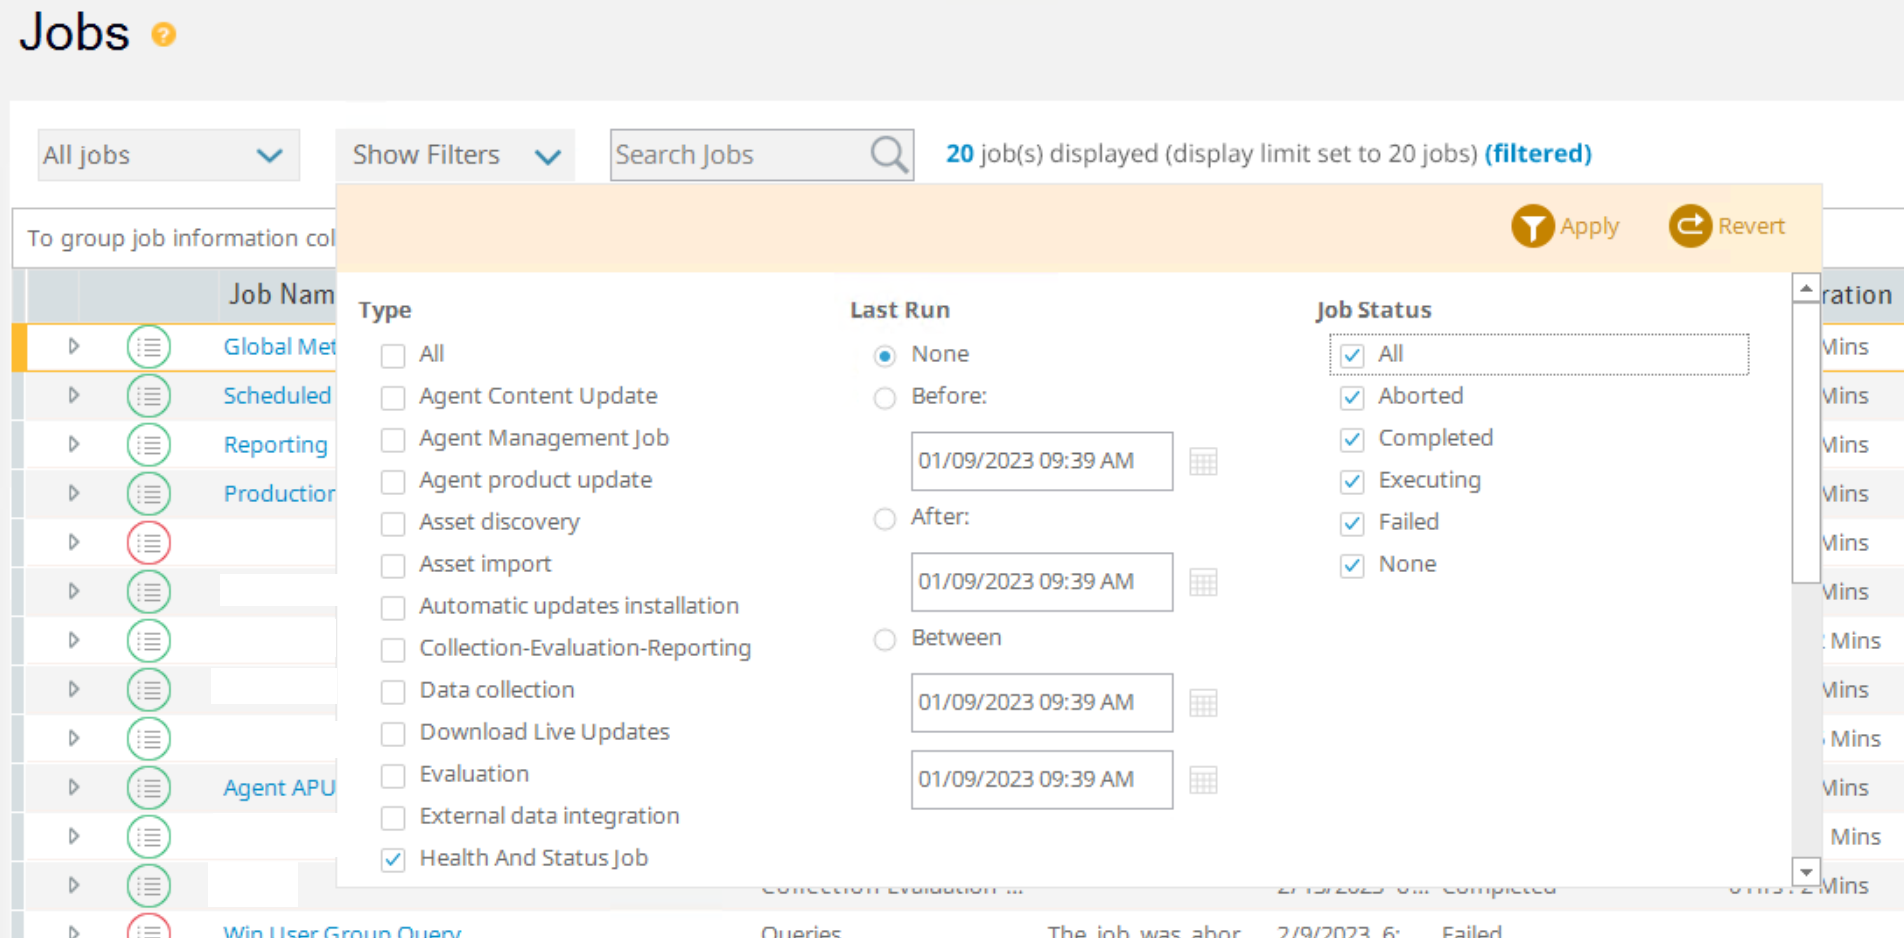Viewport: 1904px width, 938px height.
Task: Open calendar picker for Before date
Action: click(1203, 462)
